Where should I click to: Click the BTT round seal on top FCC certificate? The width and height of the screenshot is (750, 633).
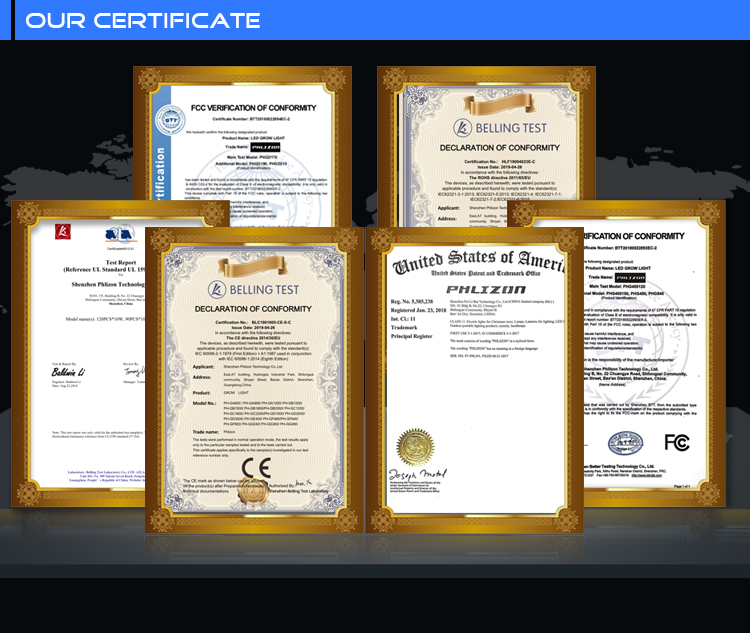point(171,120)
